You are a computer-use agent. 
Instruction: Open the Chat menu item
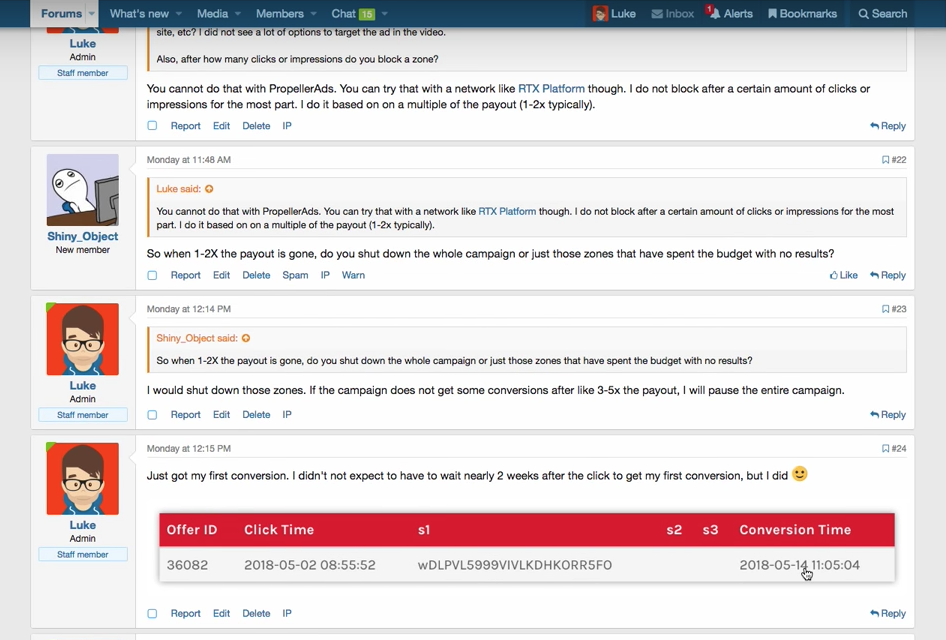(343, 13)
